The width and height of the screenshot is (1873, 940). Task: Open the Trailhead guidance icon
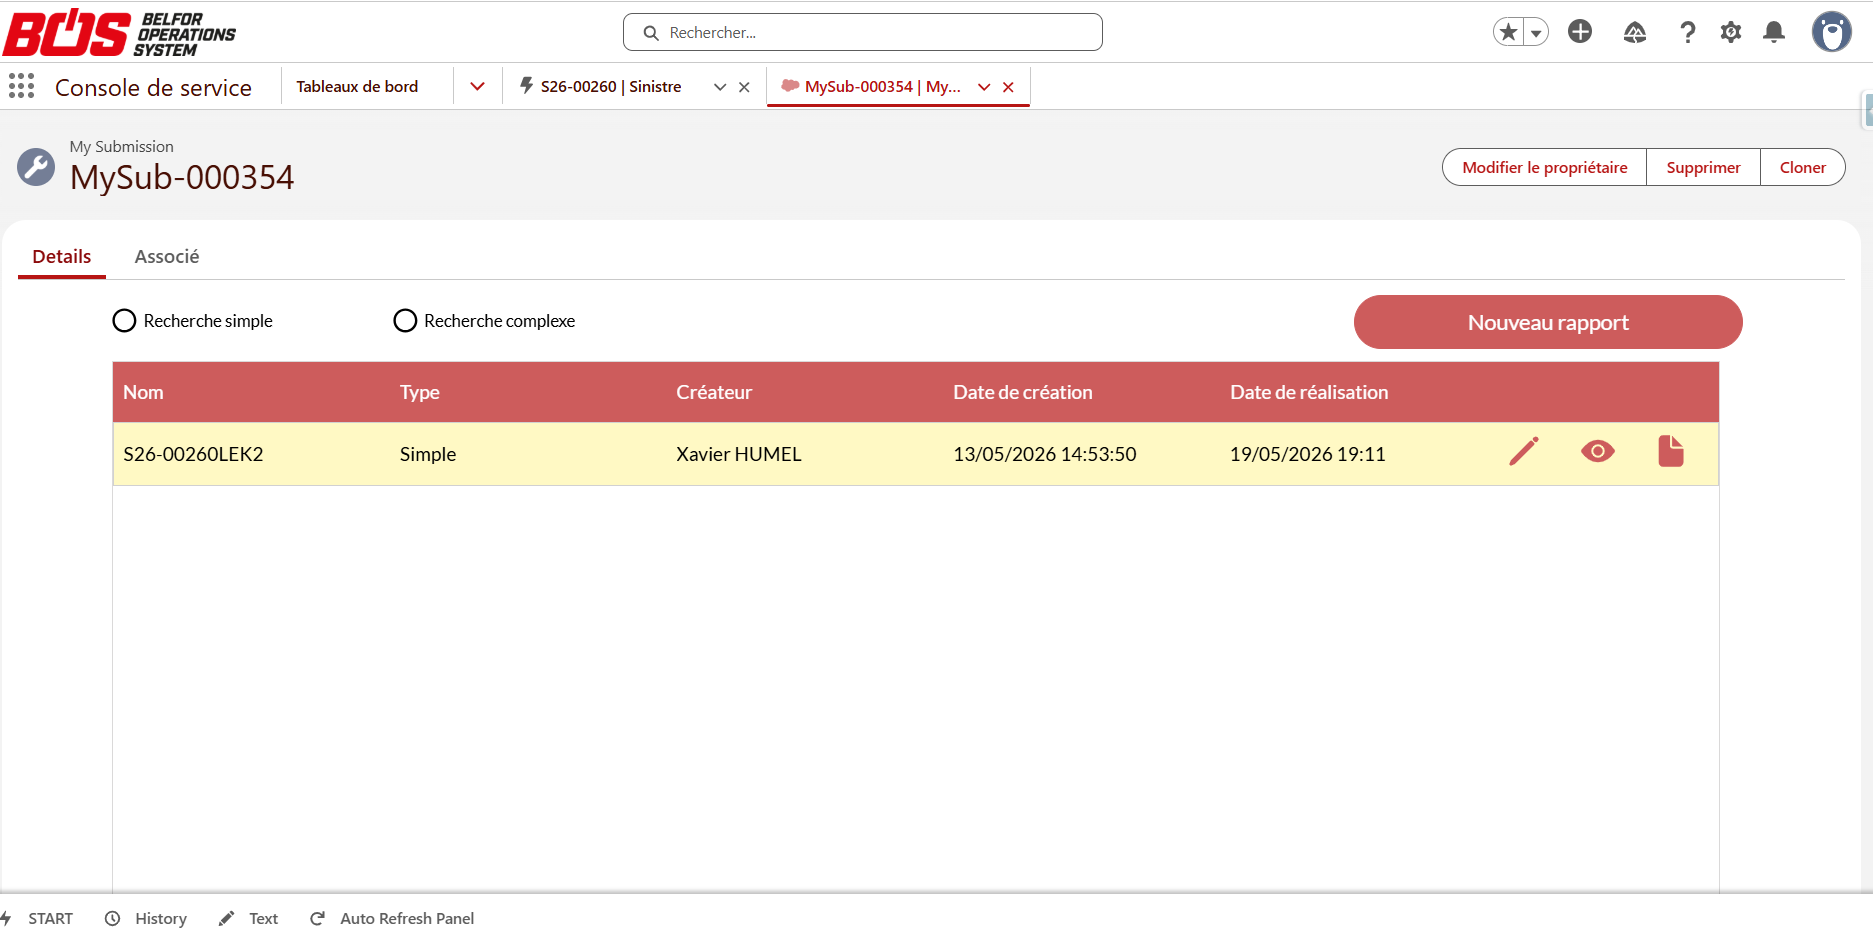click(1634, 32)
